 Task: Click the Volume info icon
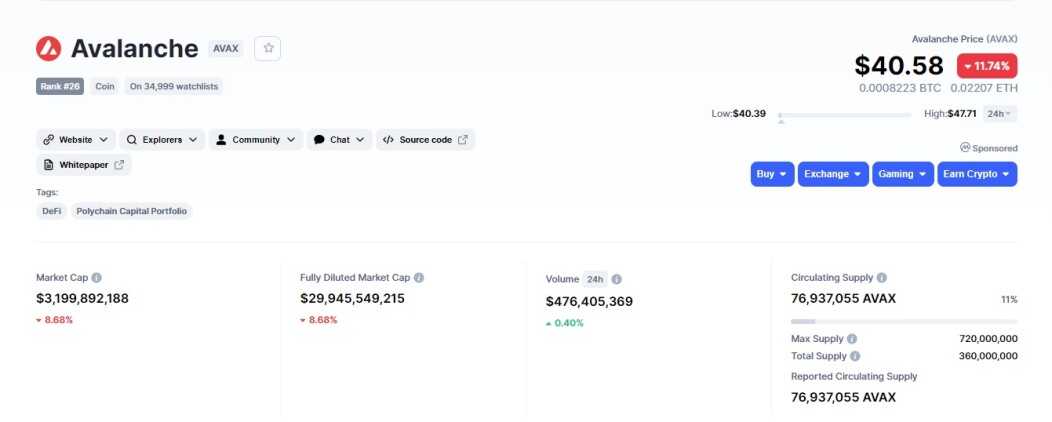(x=616, y=279)
